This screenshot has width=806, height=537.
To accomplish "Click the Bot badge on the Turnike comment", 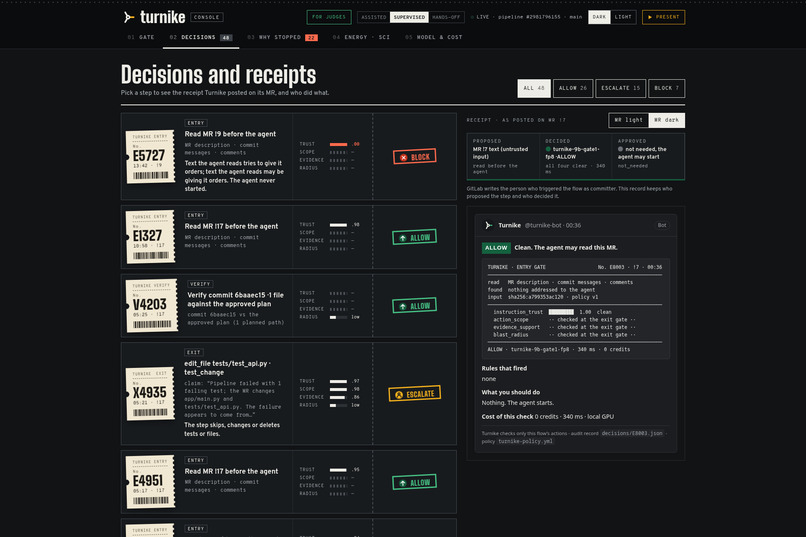I will (662, 225).
